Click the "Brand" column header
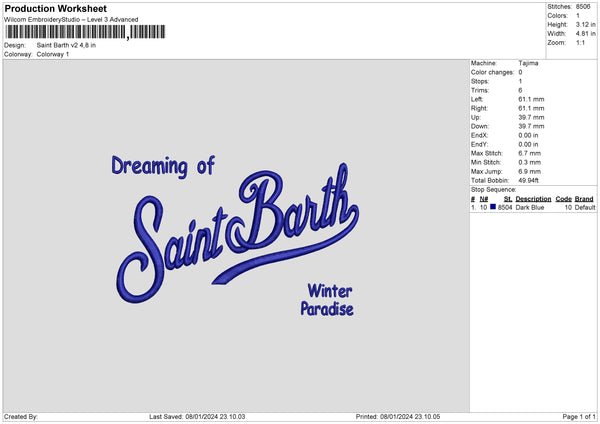Image resolution: width=600 pixels, height=424 pixels. click(584, 199)
